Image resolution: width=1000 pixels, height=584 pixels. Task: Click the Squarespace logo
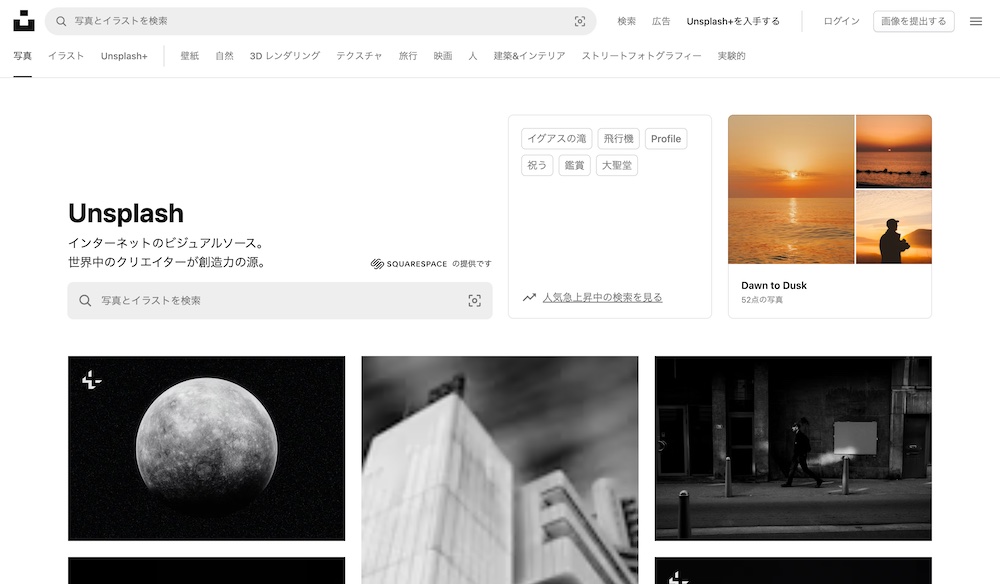click(x=409, y=263)
